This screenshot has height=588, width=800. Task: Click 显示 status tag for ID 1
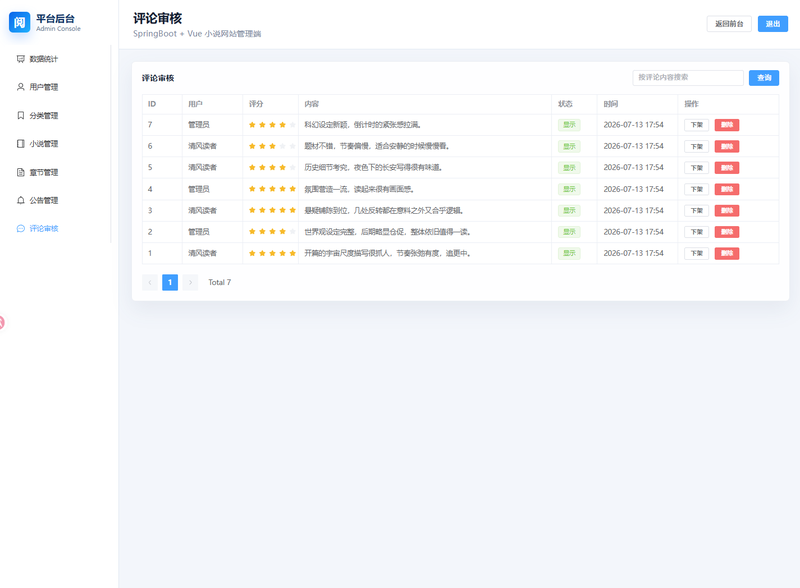click(569, 254)
